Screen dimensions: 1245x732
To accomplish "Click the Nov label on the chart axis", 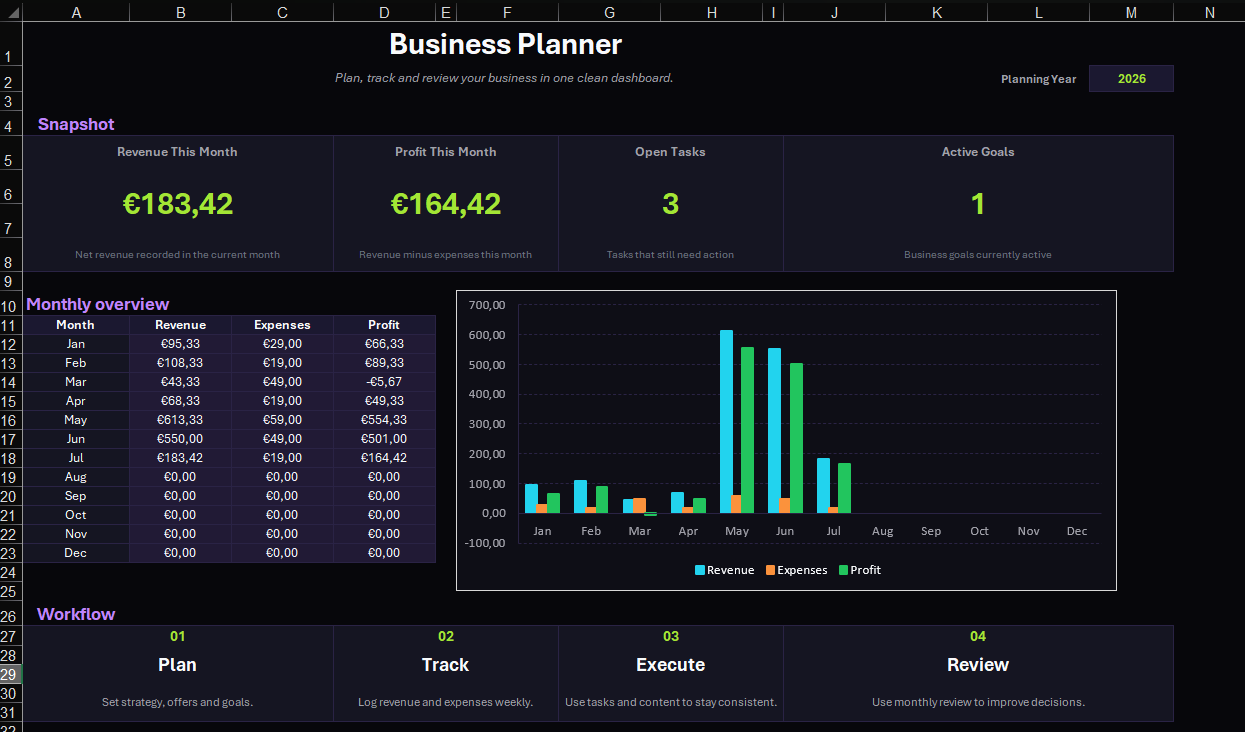I will (1028, 531).
